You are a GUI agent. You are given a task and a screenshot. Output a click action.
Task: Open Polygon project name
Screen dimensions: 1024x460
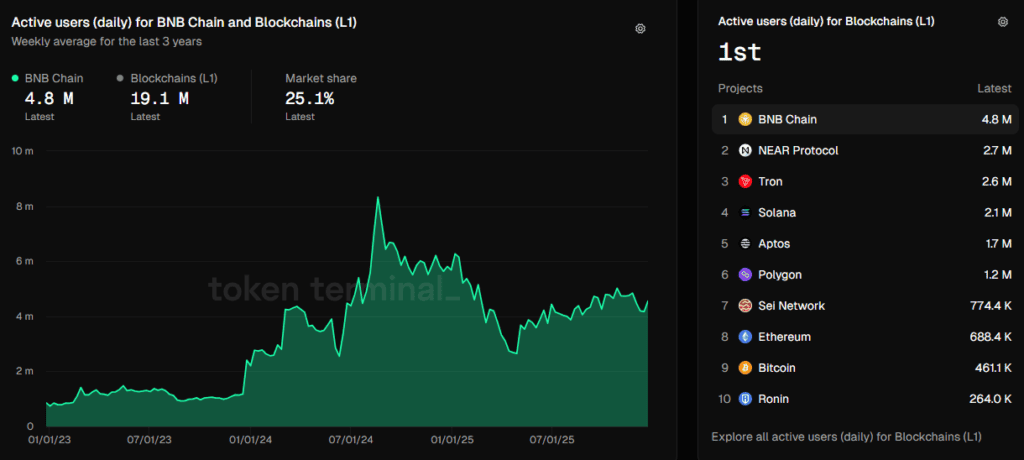click(x=780, y=275)
